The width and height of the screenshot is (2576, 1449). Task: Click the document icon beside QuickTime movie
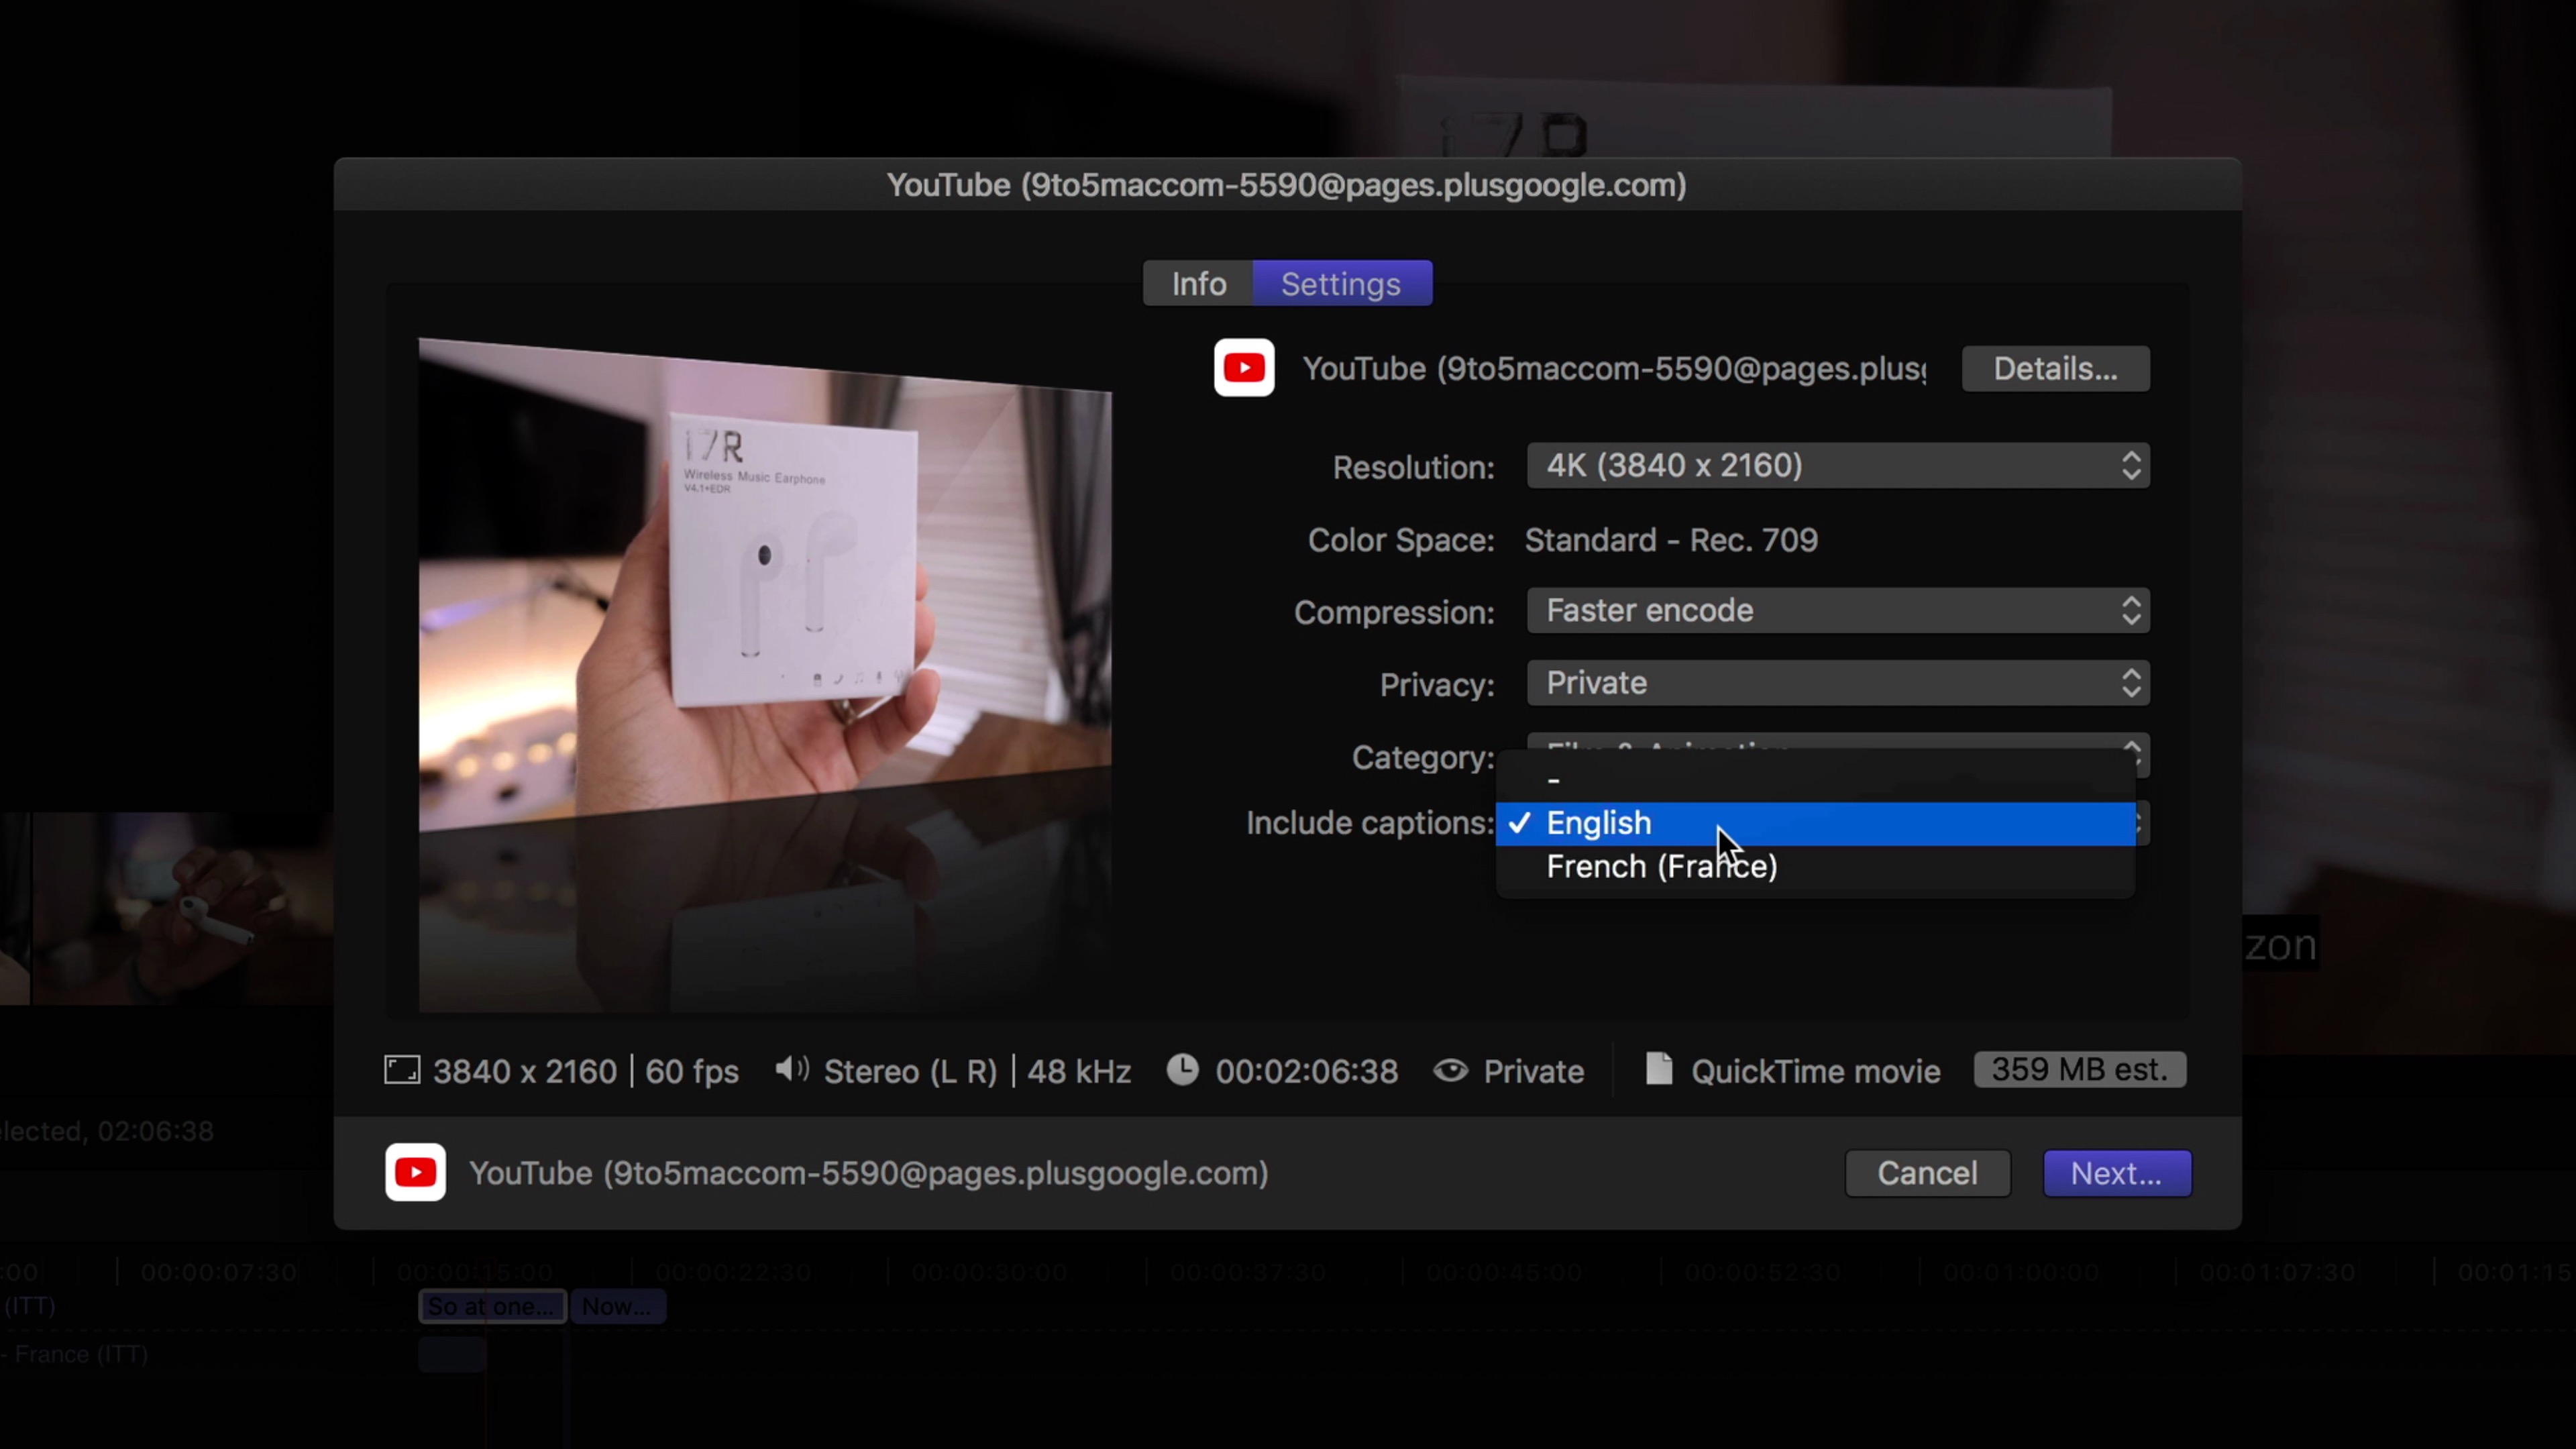tap(1659, 1069)
